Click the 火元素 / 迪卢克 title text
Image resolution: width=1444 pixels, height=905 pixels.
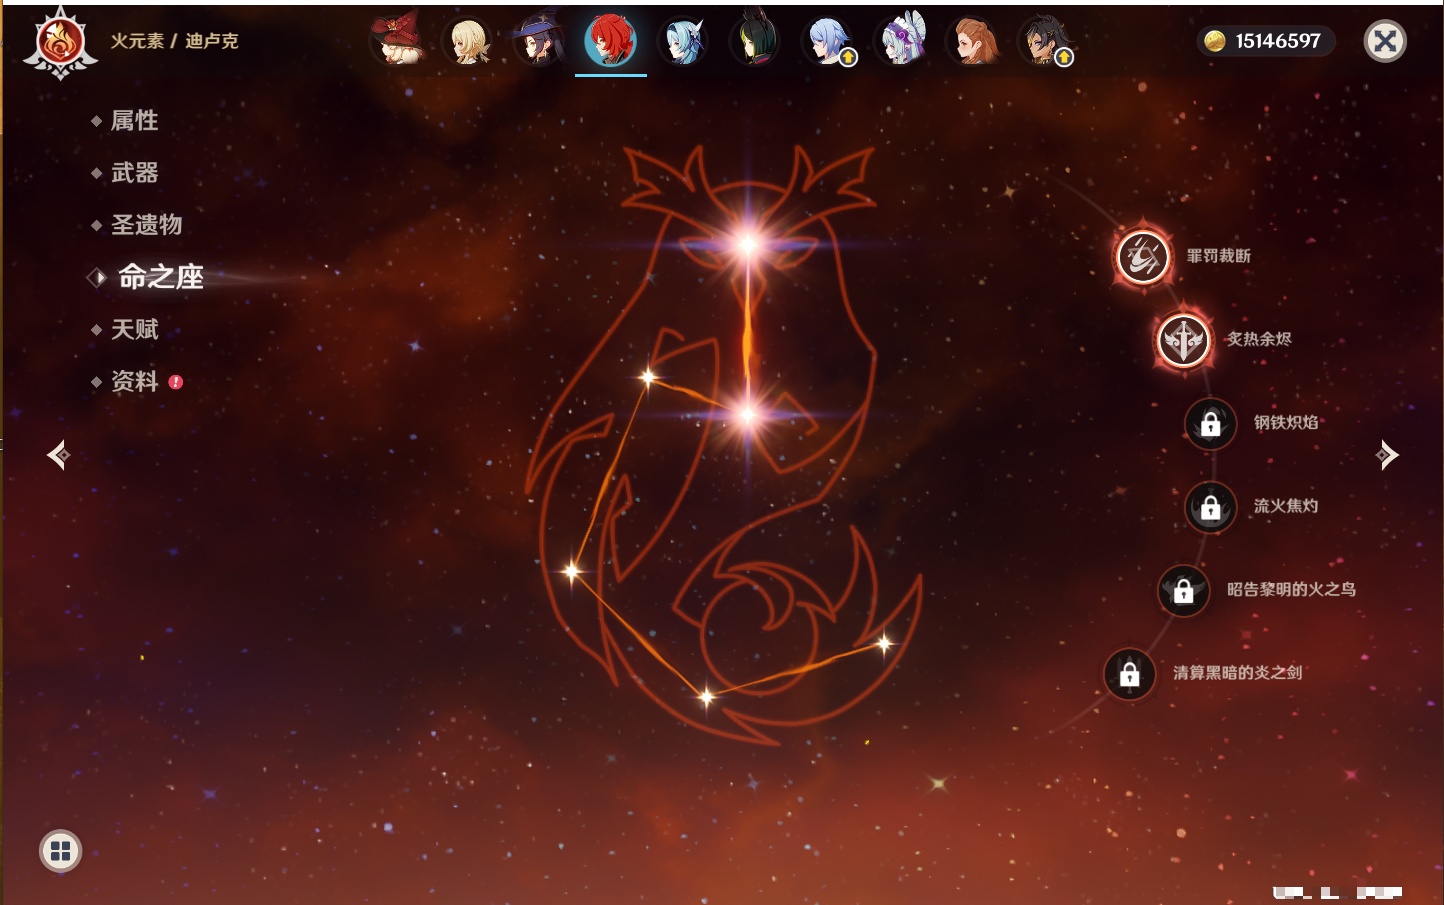174,41
